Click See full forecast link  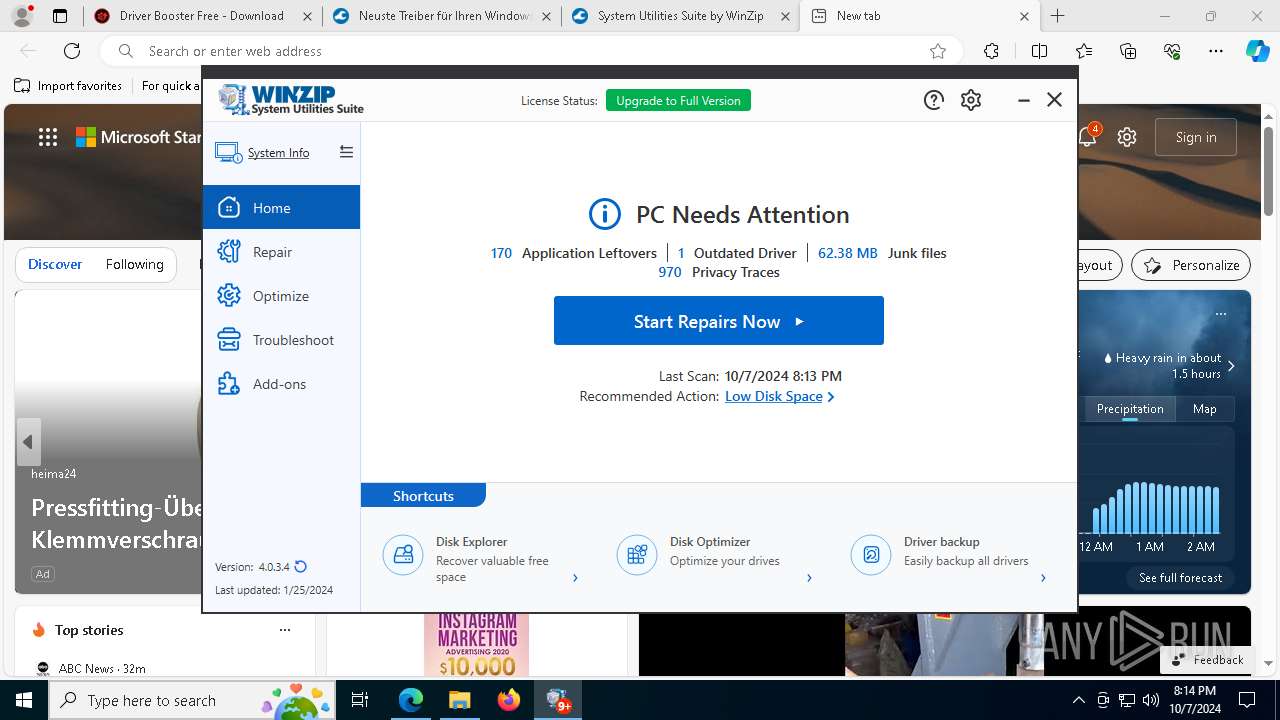point(1180,578)
